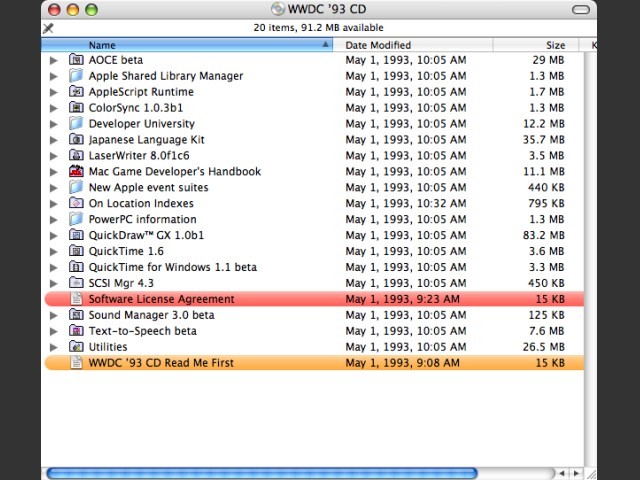Screen dimensions: 640x480
Task: Click the 440 KB size value
Action: (x=546, y=187)
